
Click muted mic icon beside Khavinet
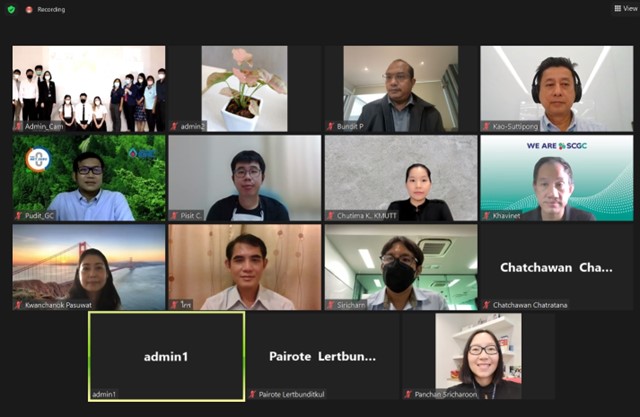point(486,215)
